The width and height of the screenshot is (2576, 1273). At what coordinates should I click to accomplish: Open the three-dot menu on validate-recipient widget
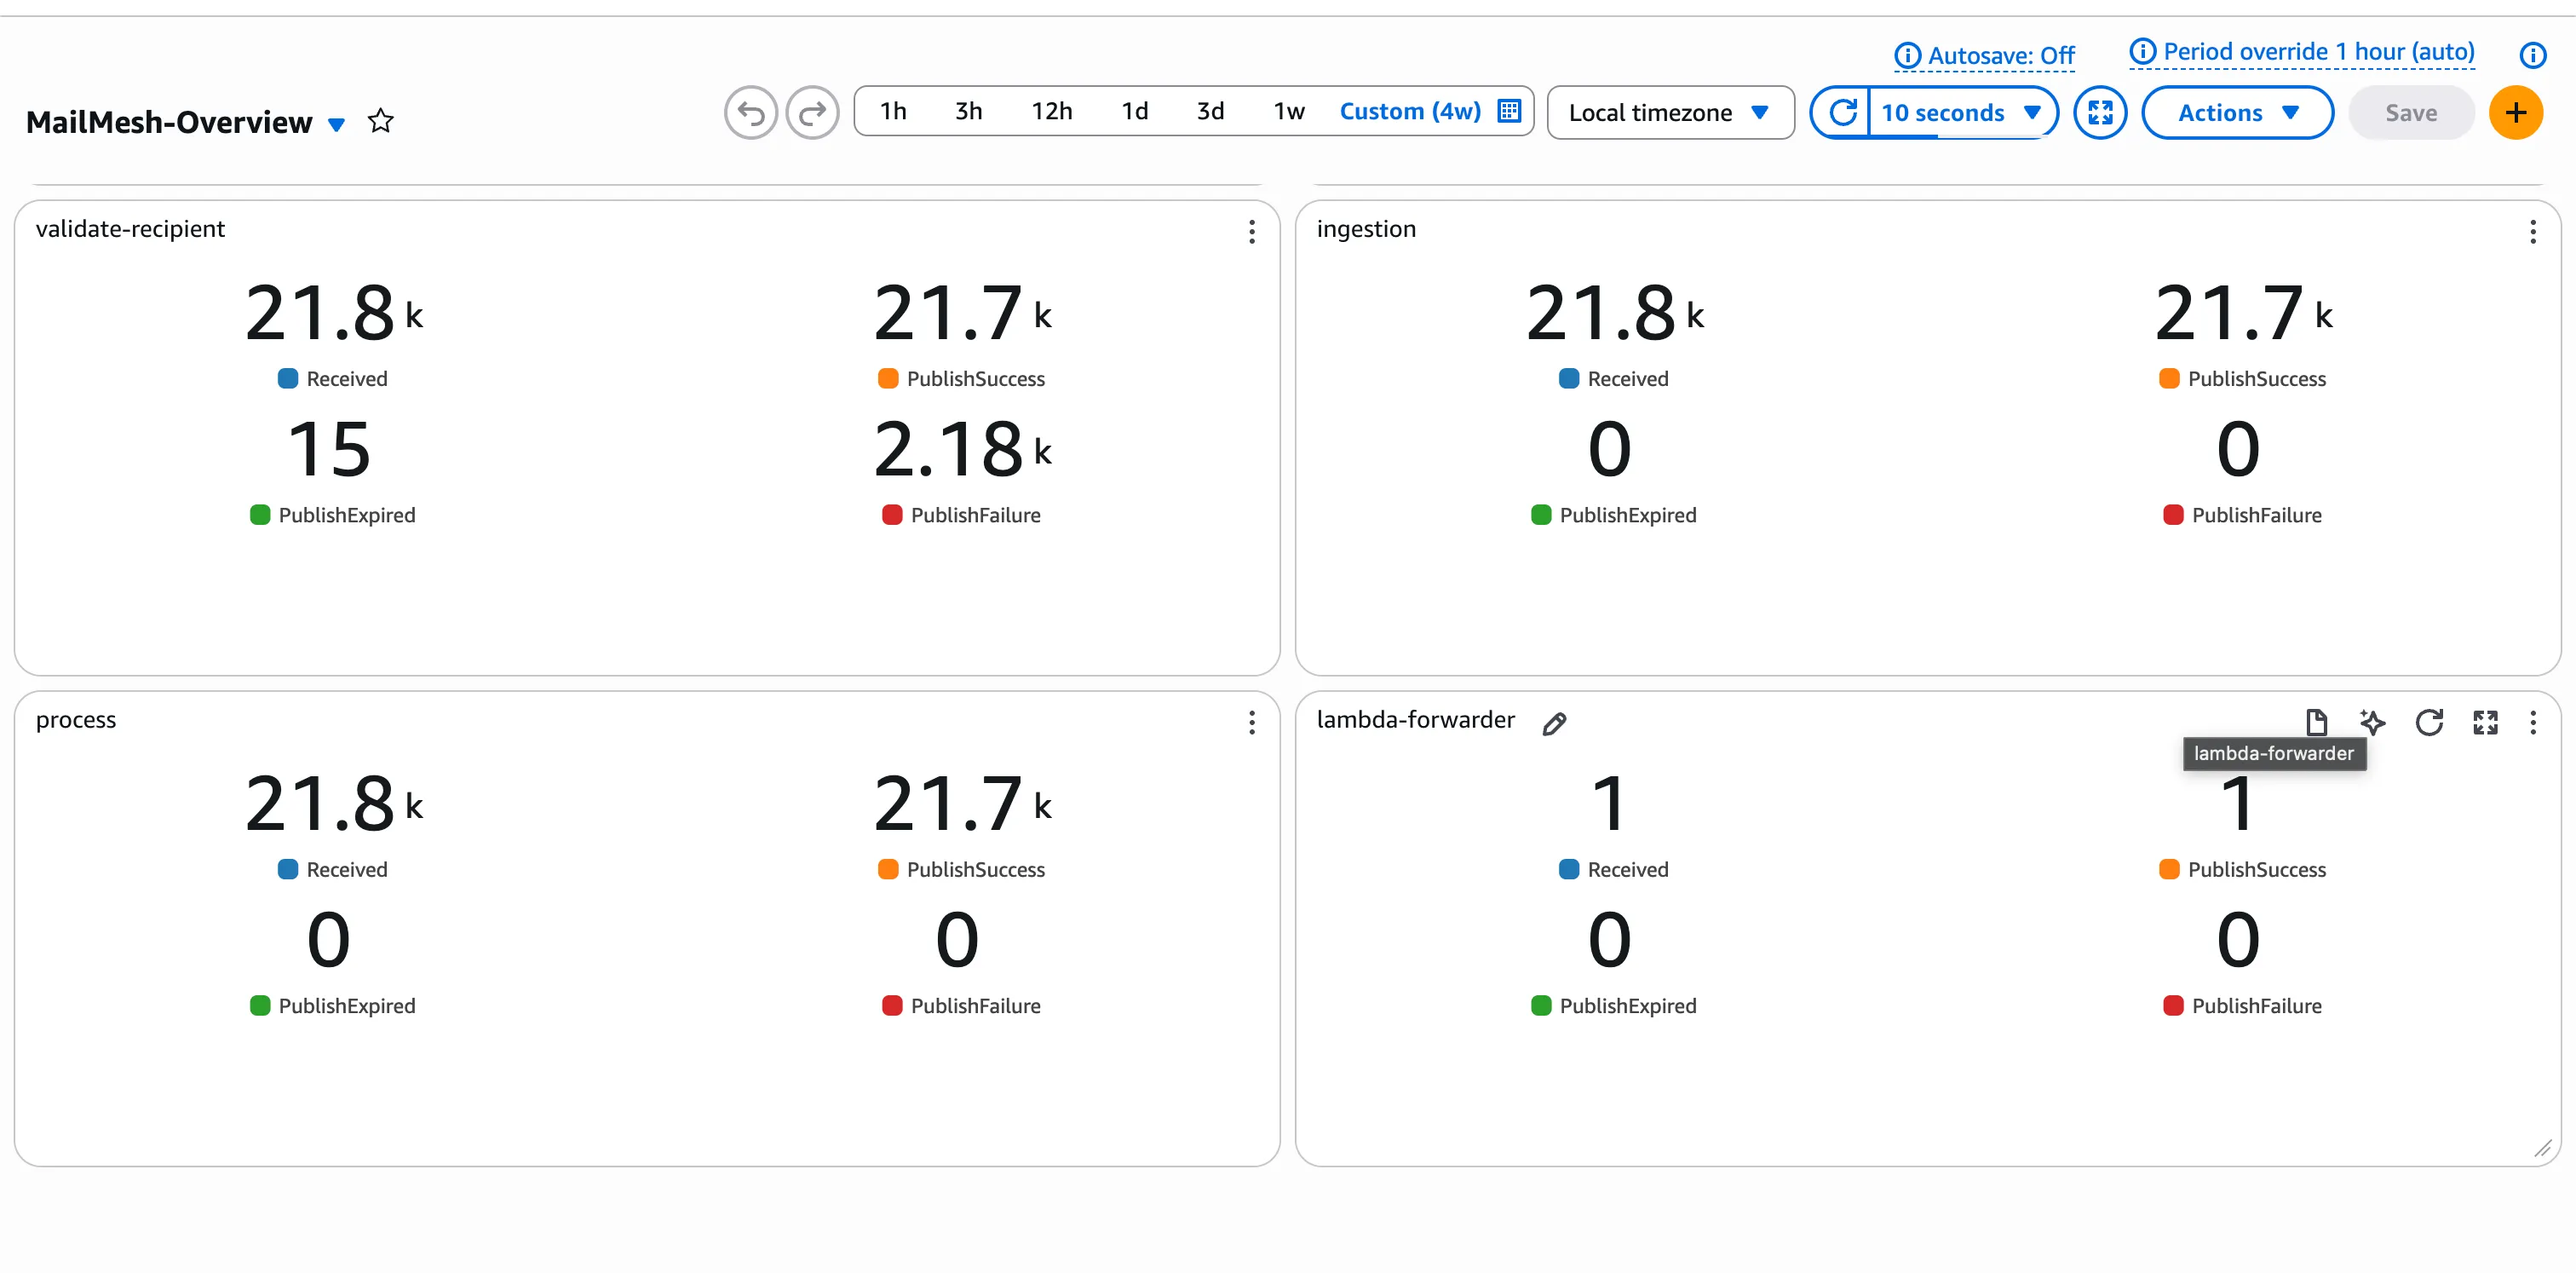tap(1251, 232)
